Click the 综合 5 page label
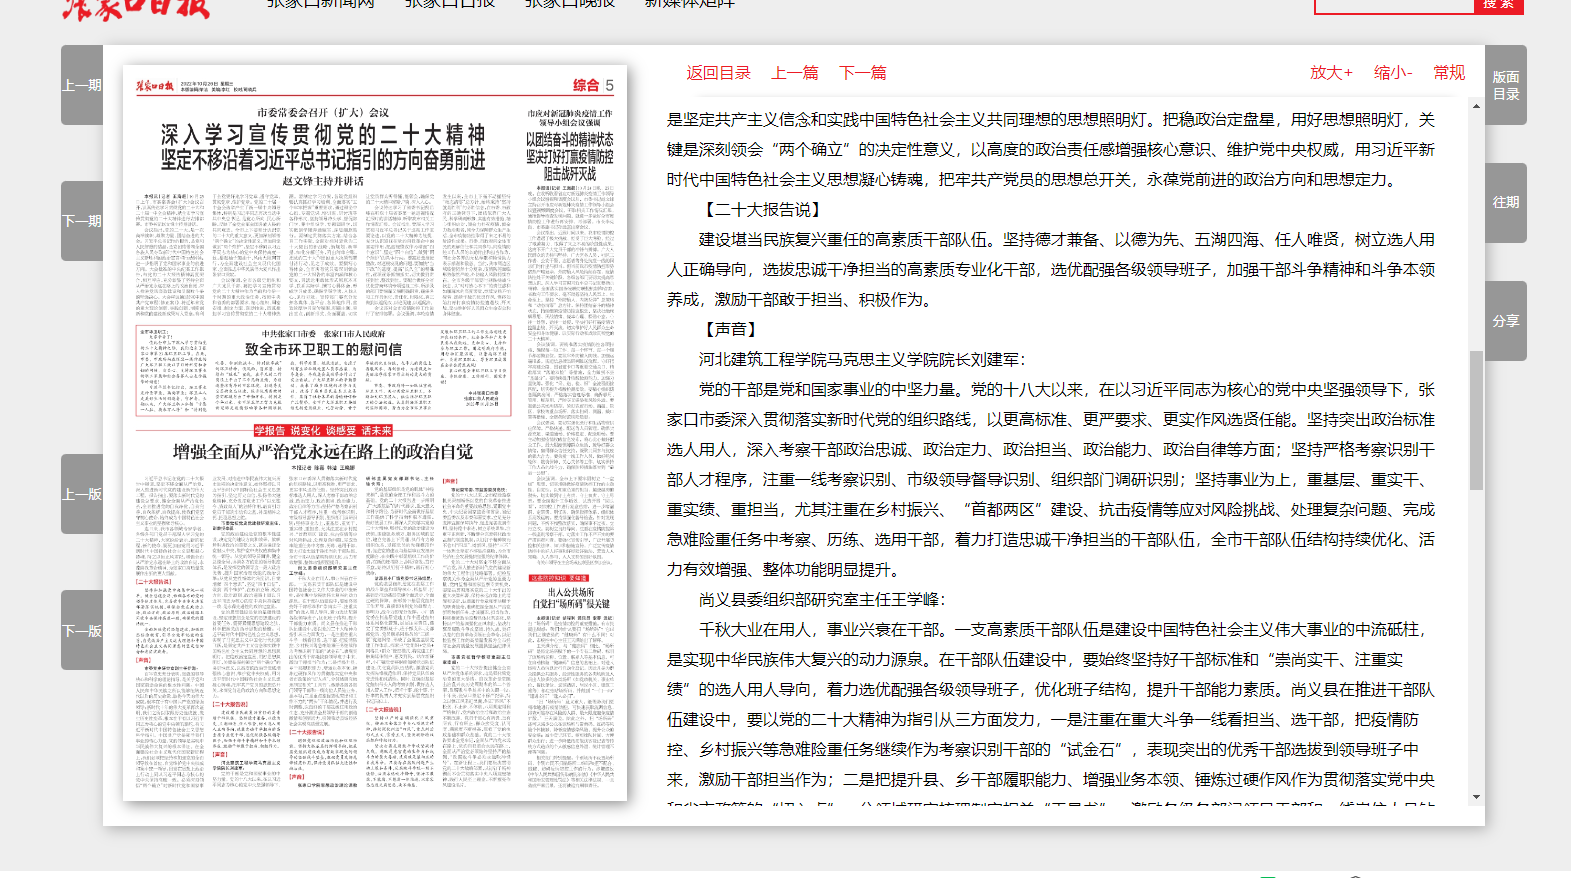The width and height of the screenshot is (1571, 878). coord(593,86)
